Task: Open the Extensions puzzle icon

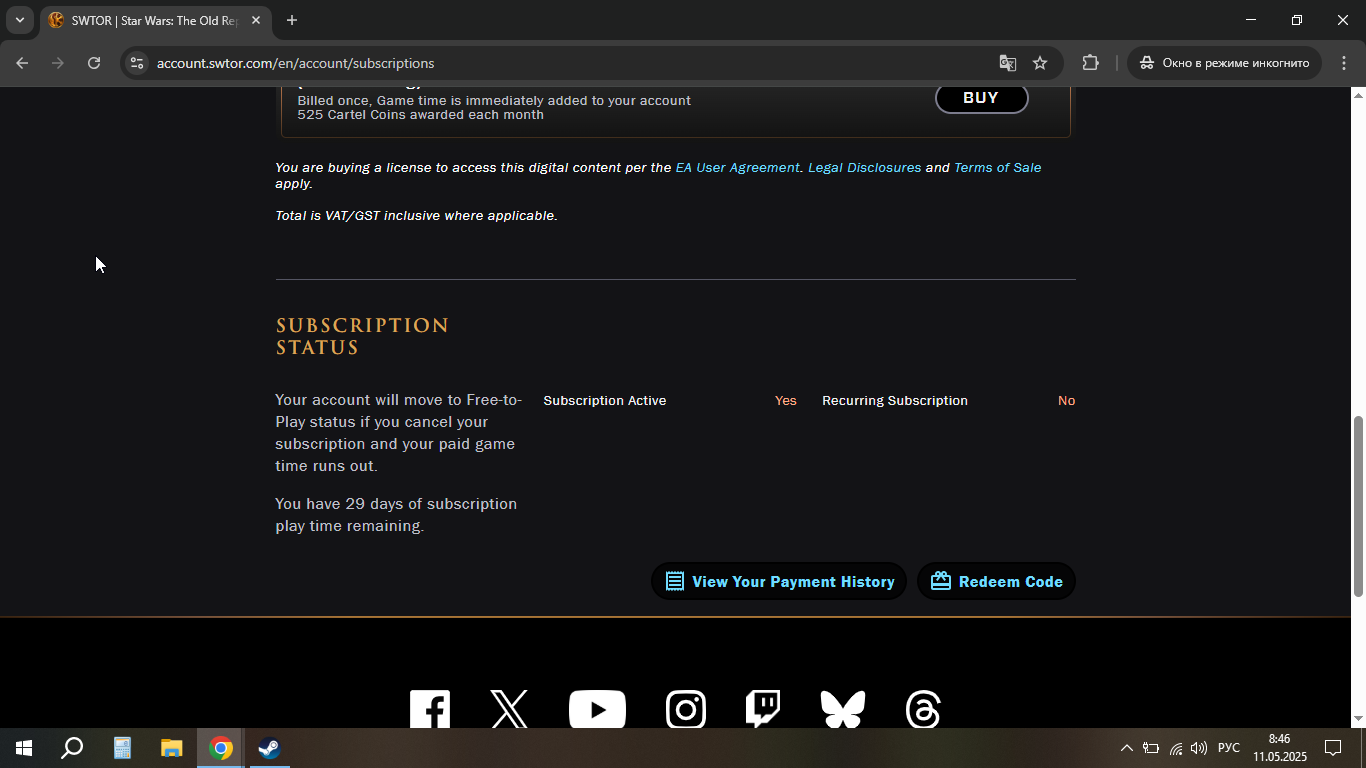Action: 1090,63
